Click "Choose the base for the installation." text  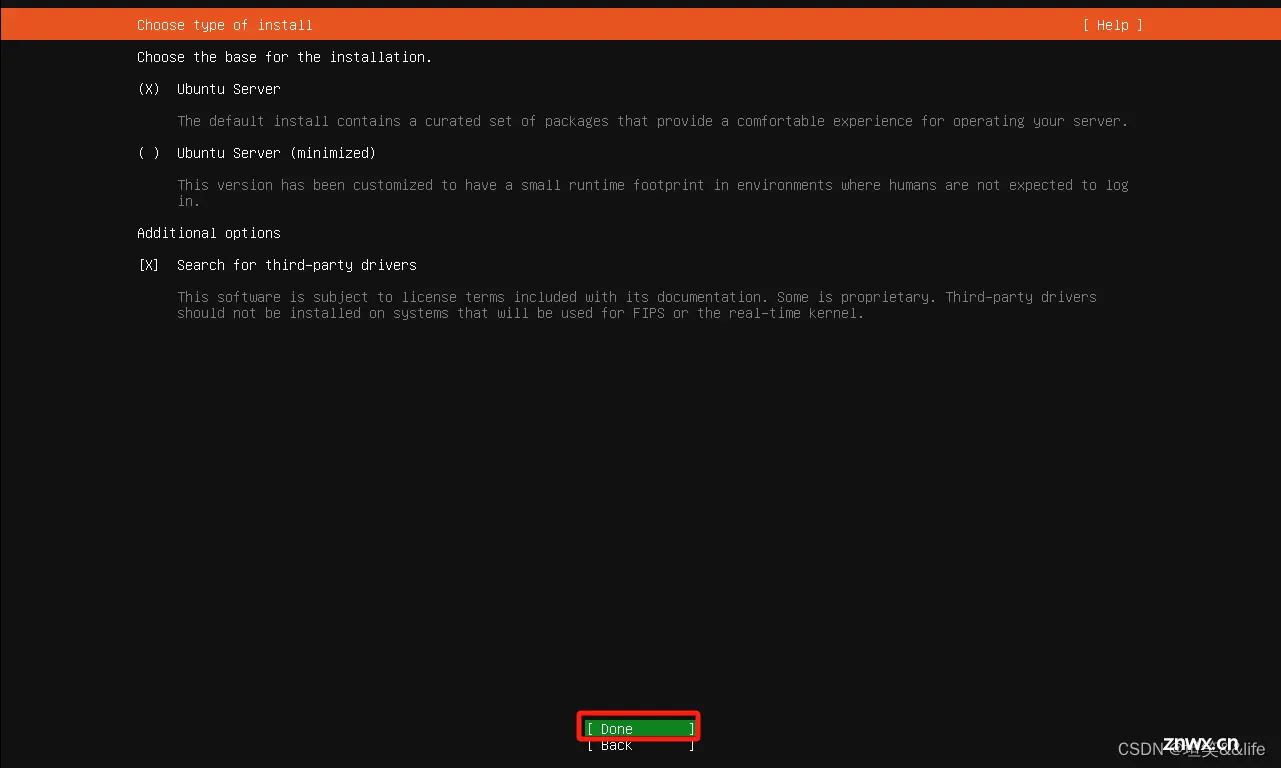[x=285, y=57]
